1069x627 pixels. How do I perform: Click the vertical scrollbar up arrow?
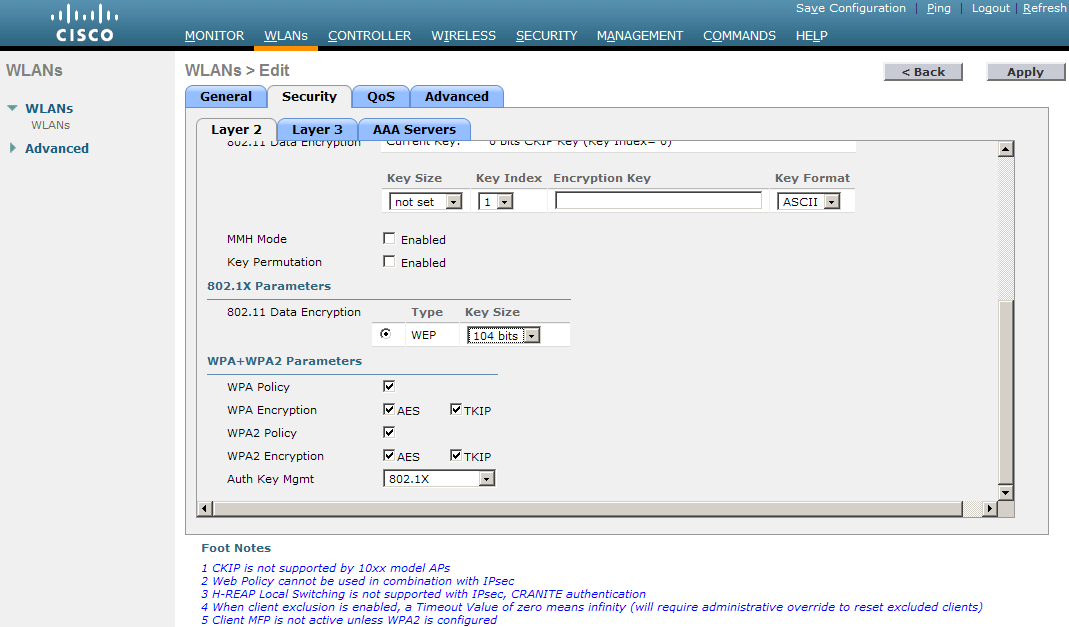point(1006,149)
